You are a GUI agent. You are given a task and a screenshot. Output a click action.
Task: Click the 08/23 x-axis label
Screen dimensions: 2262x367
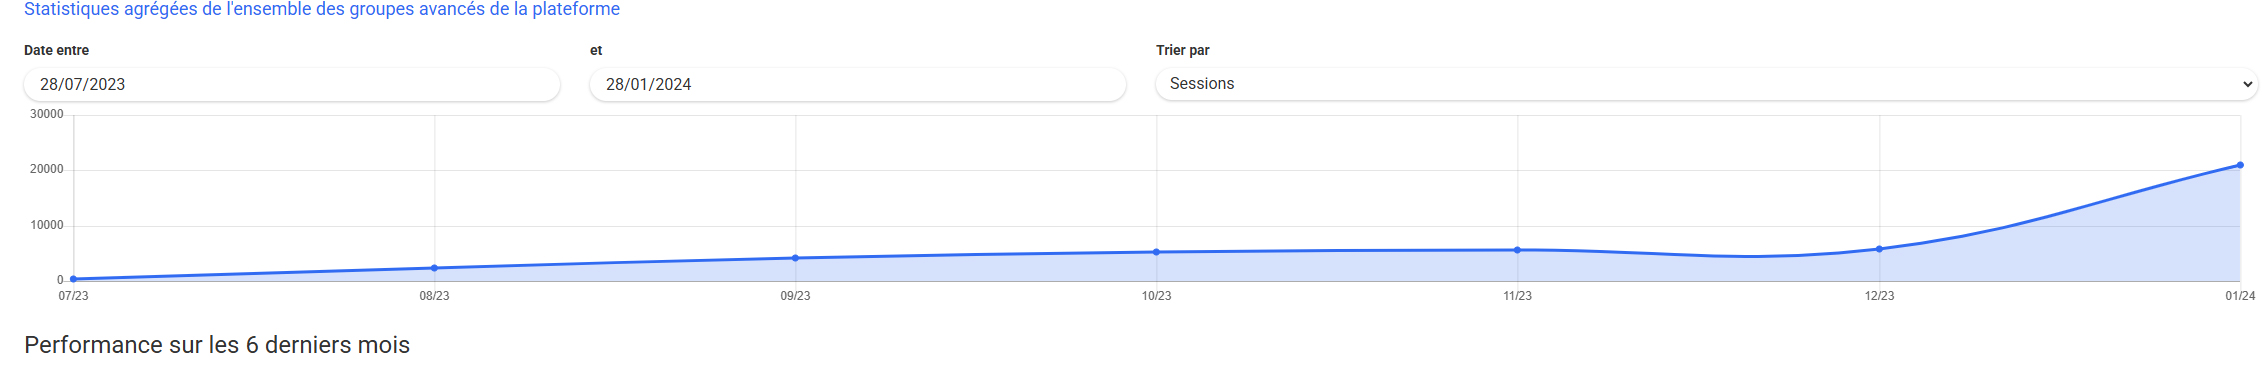pos(434,296)
